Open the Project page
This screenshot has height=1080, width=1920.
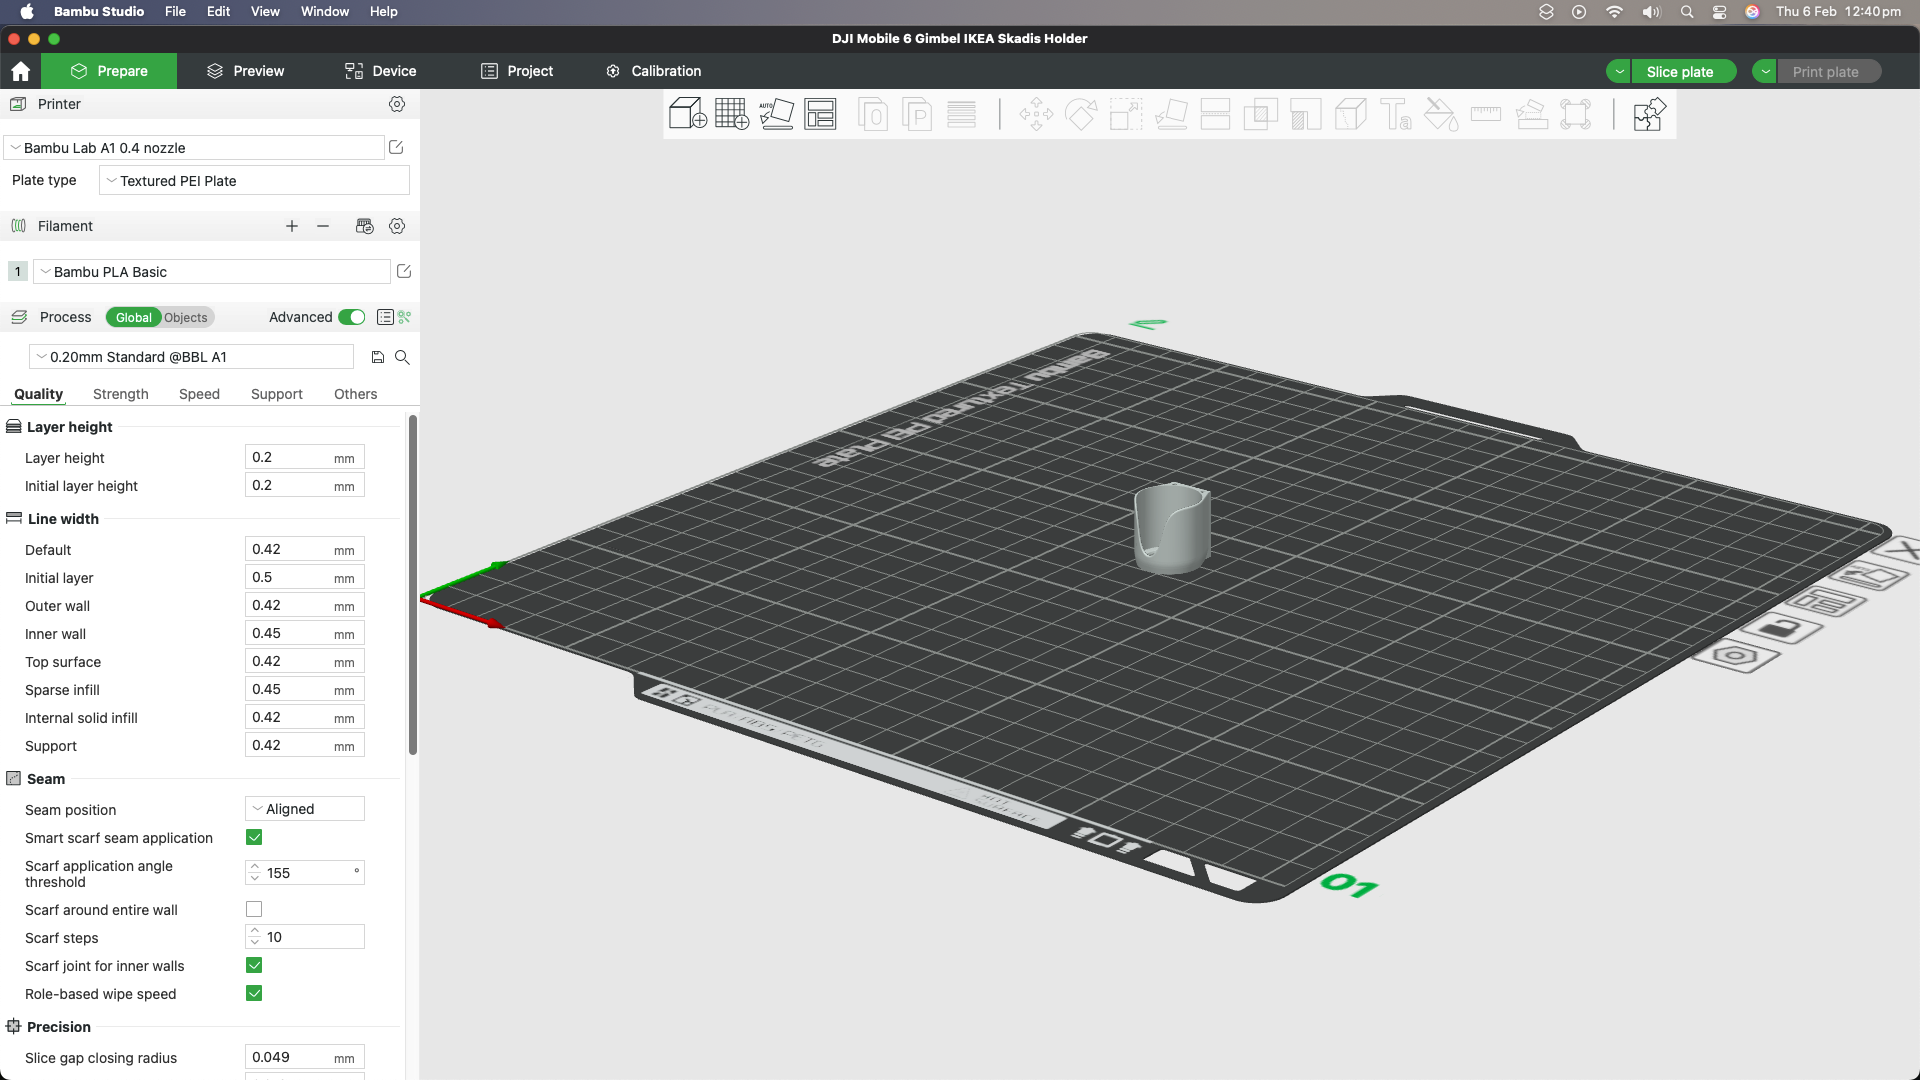[517, 71]
